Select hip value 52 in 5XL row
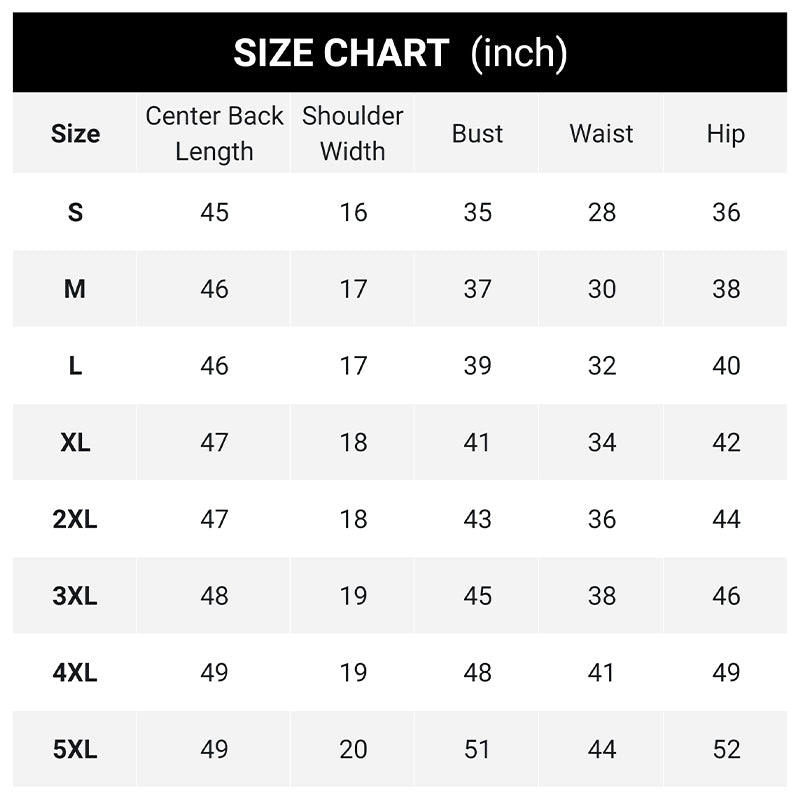This screenshot has width=800, height=800. (726, 749)
